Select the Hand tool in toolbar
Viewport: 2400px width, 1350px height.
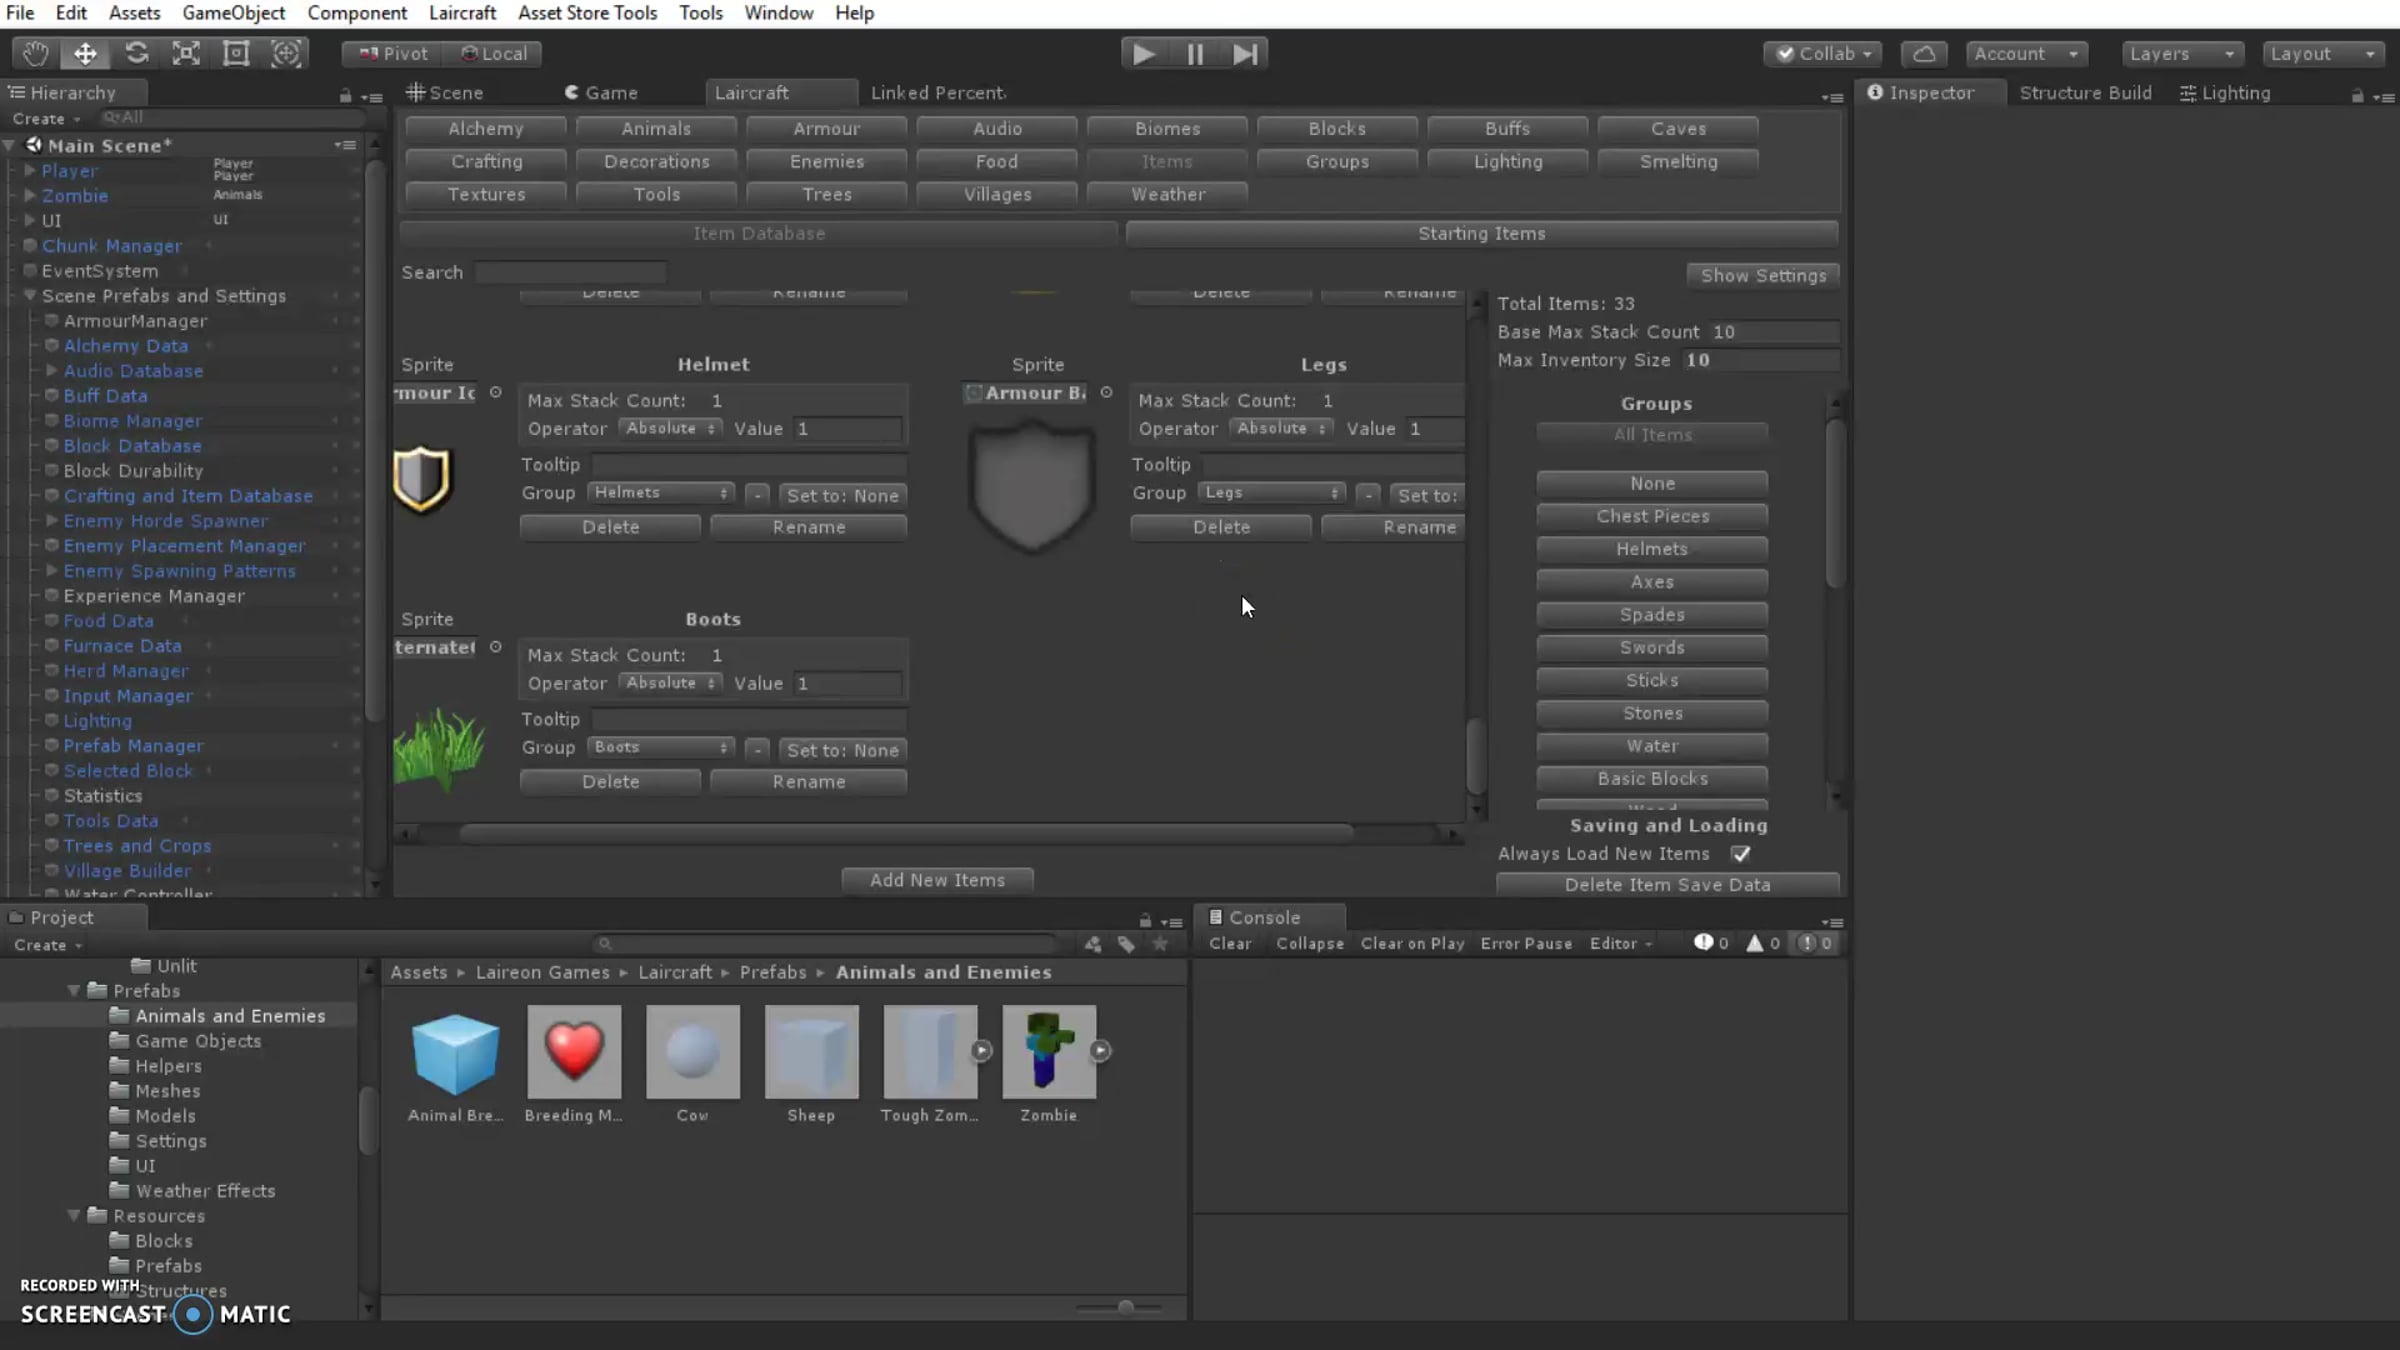[x=36, y=54]
